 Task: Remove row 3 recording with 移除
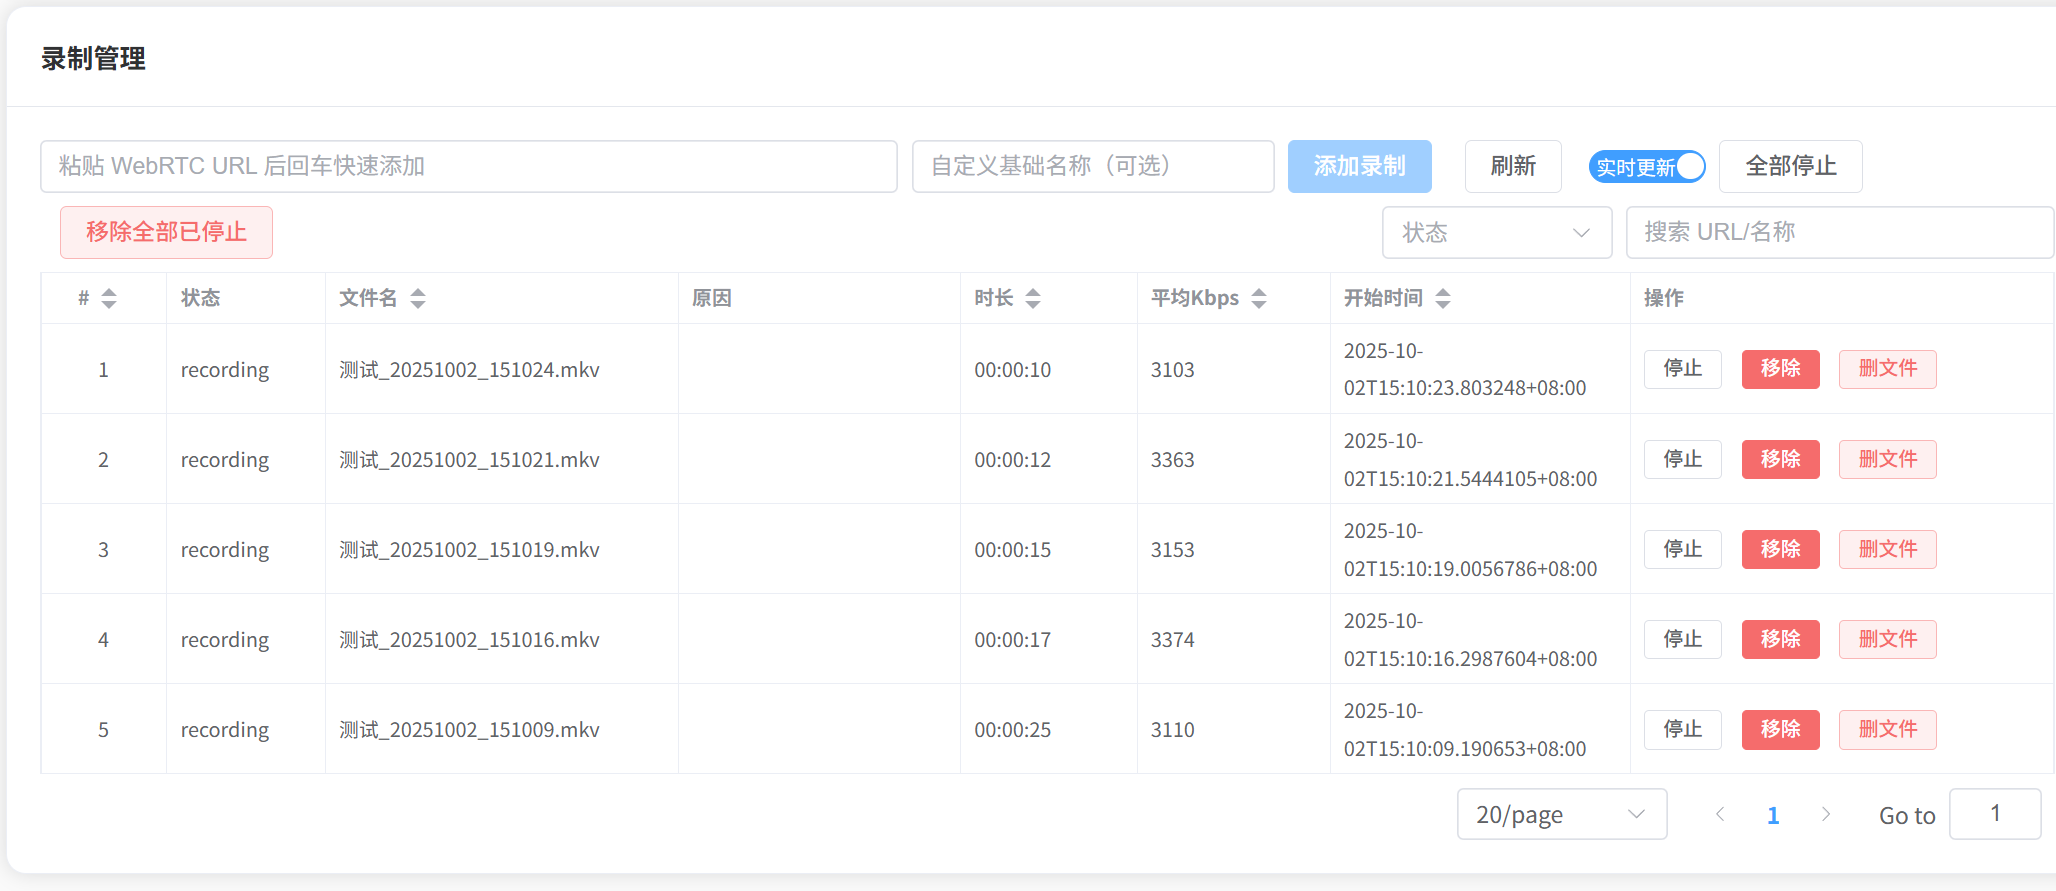tap(1780, 549)
